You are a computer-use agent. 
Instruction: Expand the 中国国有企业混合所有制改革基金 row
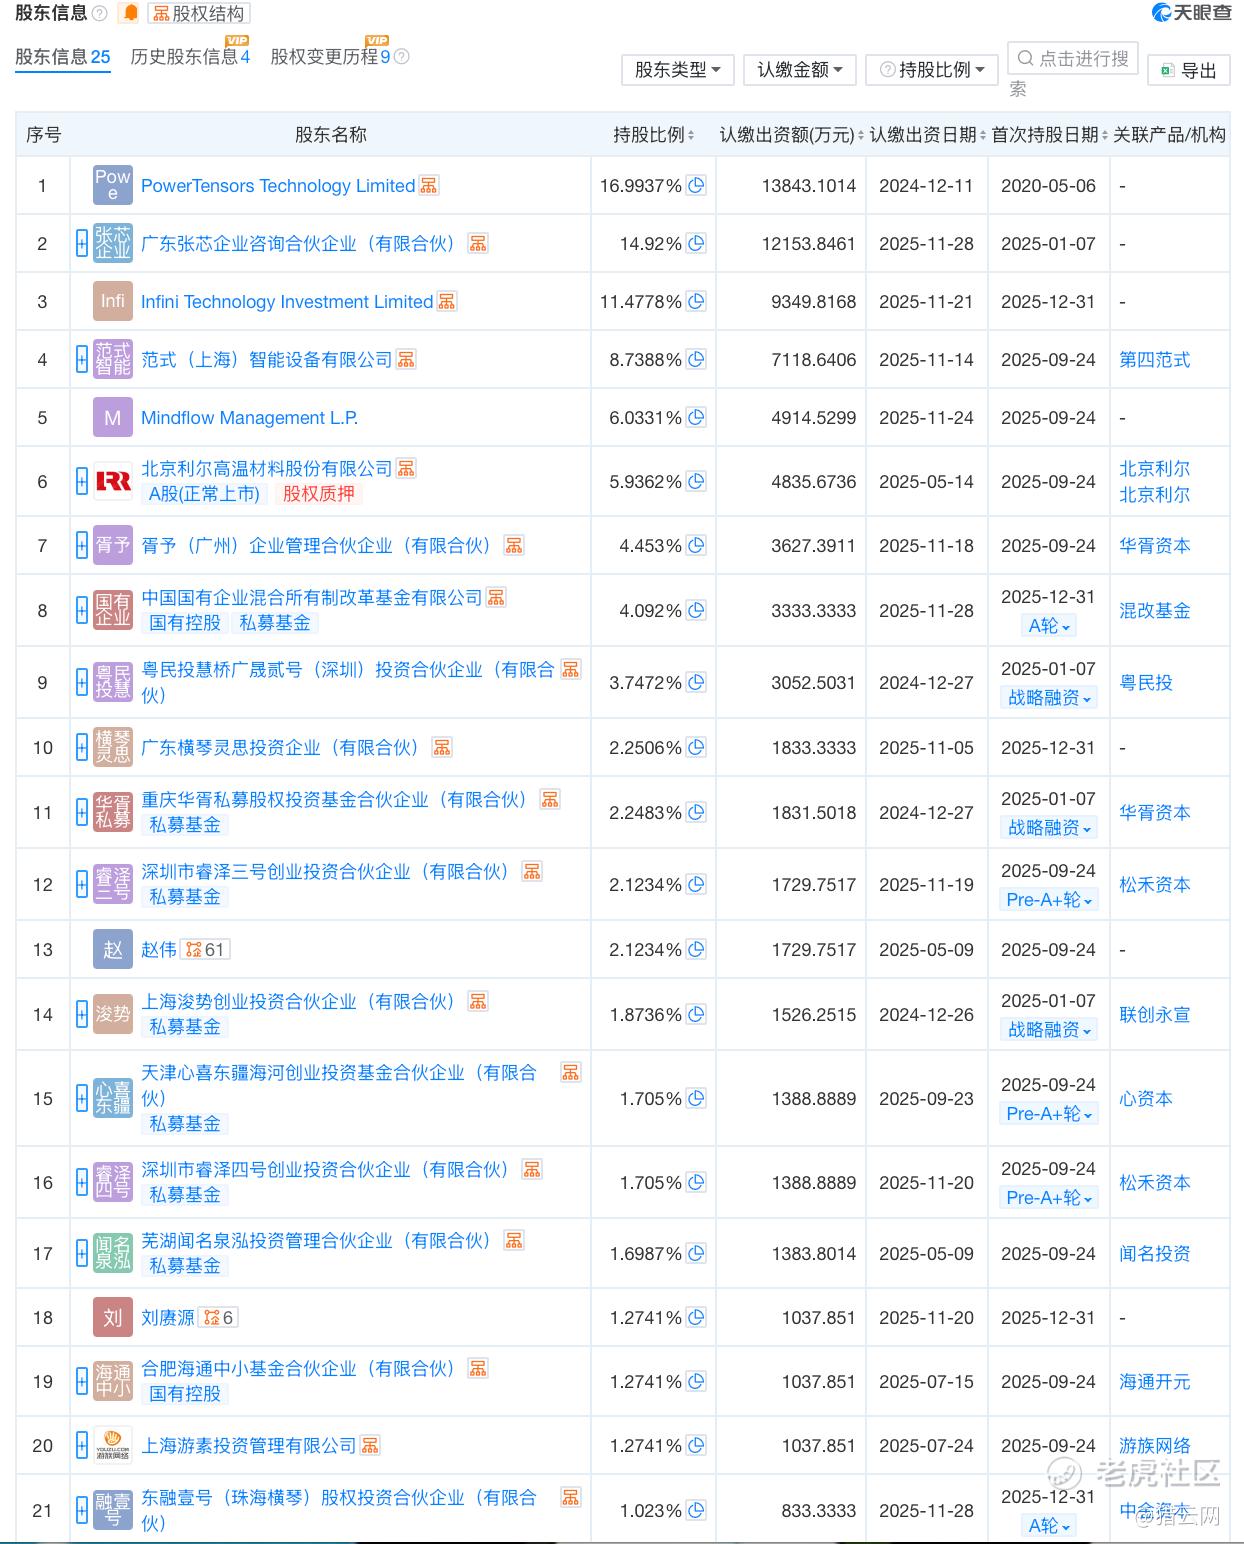pos(82,610)
